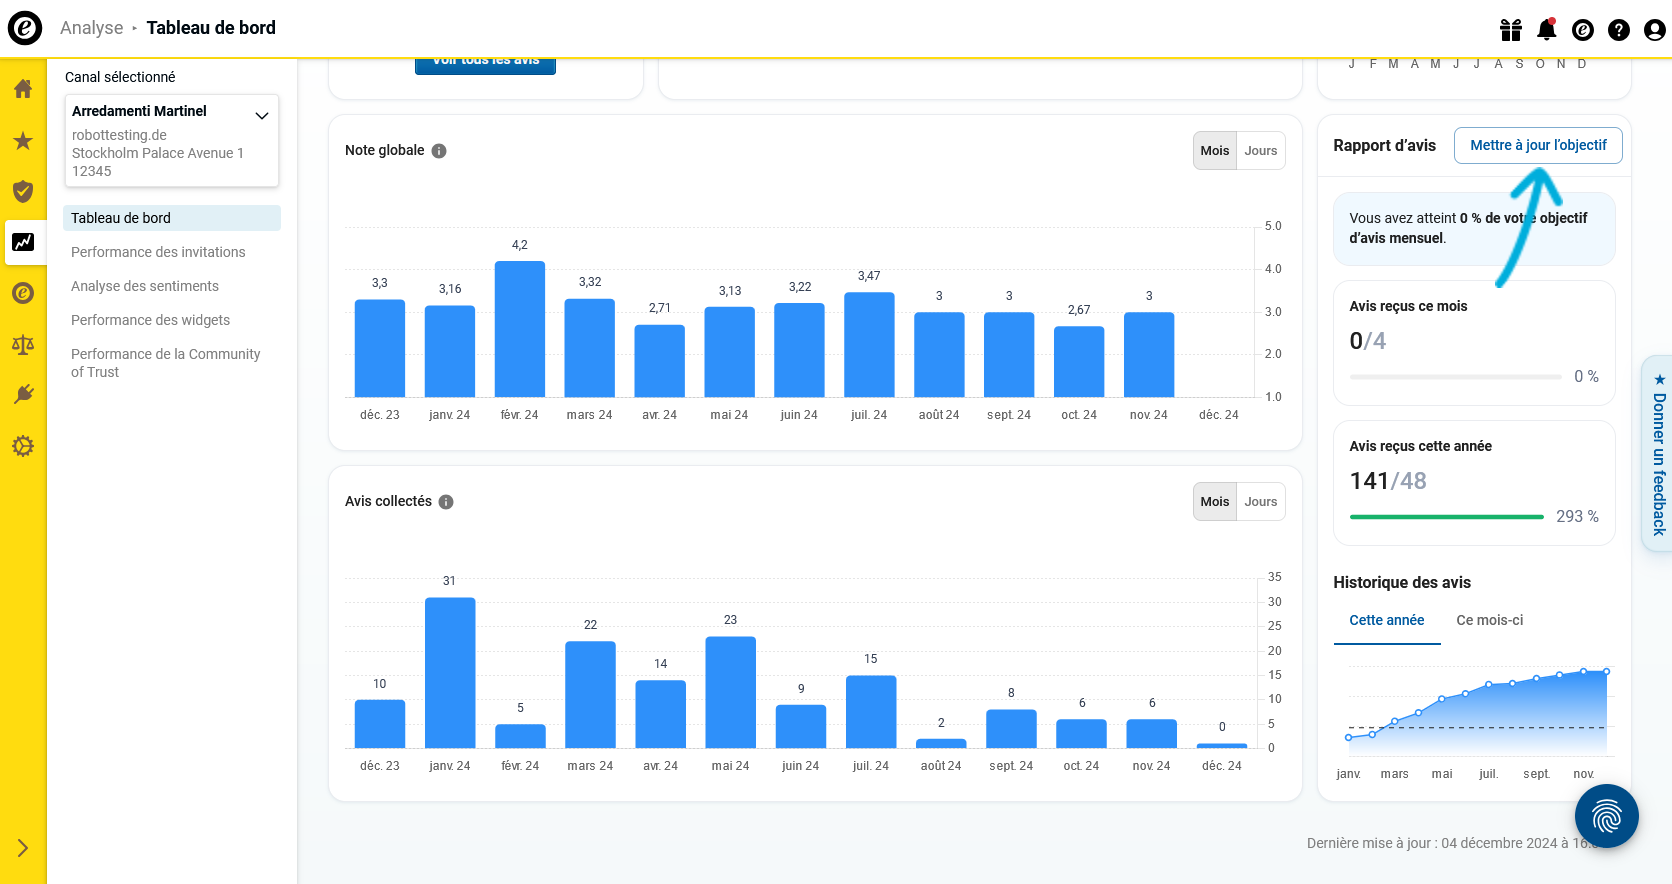The image size is (1672, 884).
Task: Open the settings gear sidebar icon
Action: click(23, 446)
